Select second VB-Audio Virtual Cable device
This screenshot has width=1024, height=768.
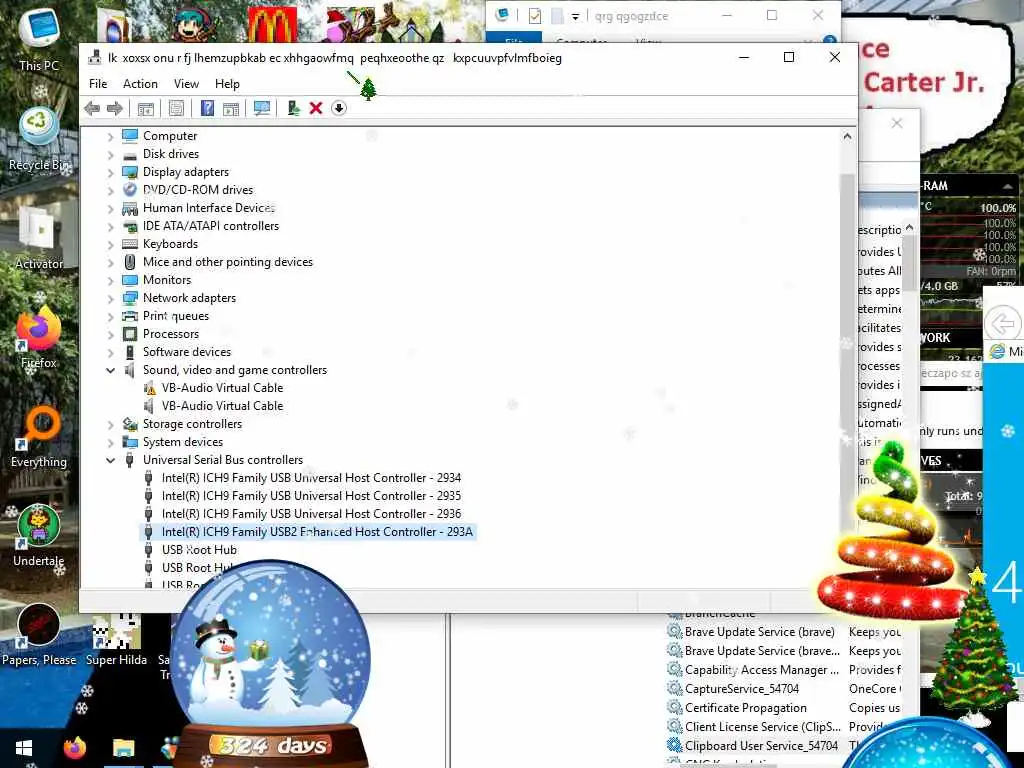point(222,406)
